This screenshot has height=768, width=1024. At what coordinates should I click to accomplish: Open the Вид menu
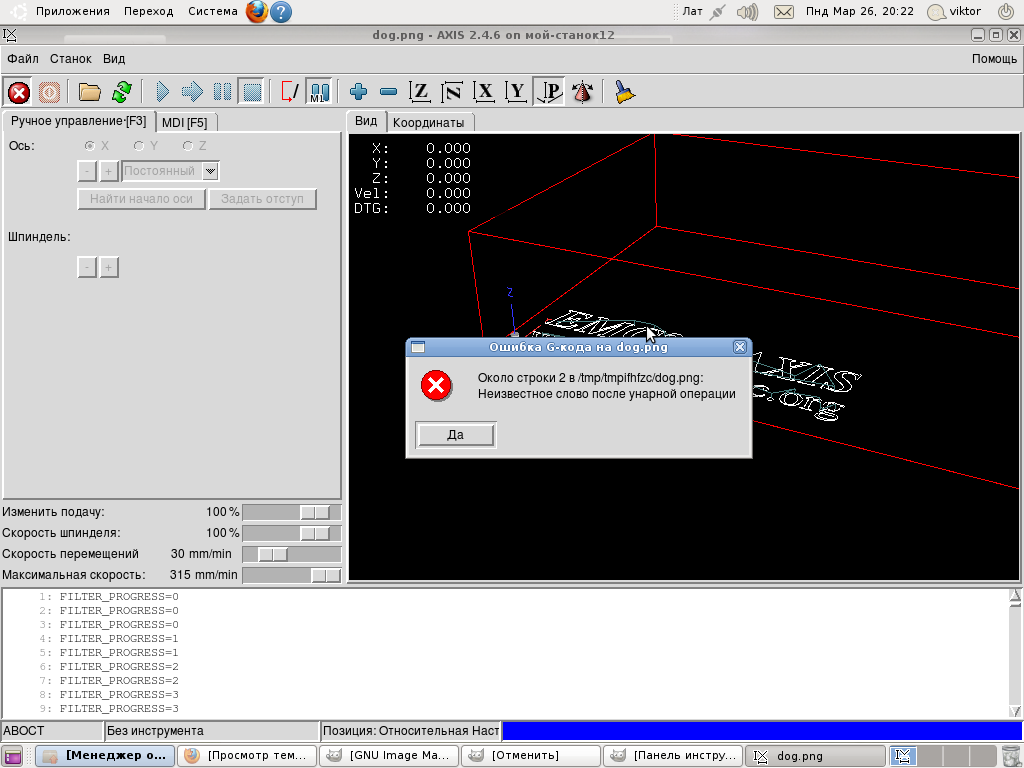click(114, 59)
